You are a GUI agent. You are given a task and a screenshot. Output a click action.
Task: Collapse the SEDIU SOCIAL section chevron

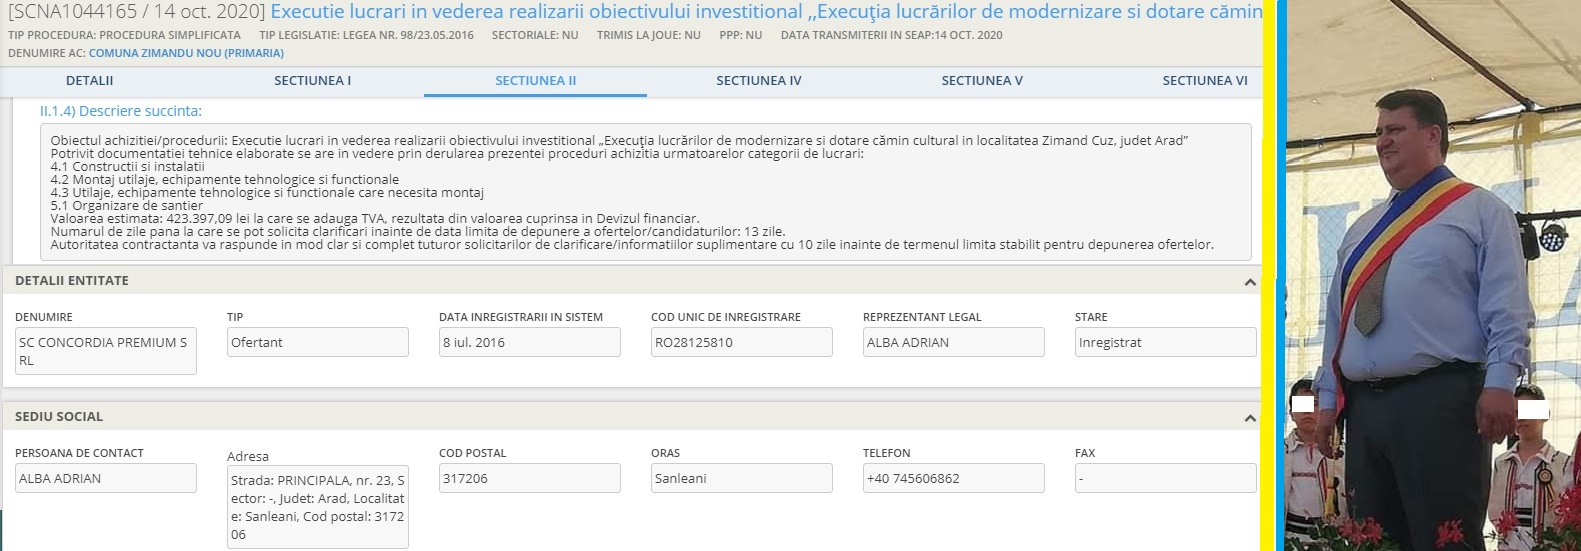pos(1249,418)
